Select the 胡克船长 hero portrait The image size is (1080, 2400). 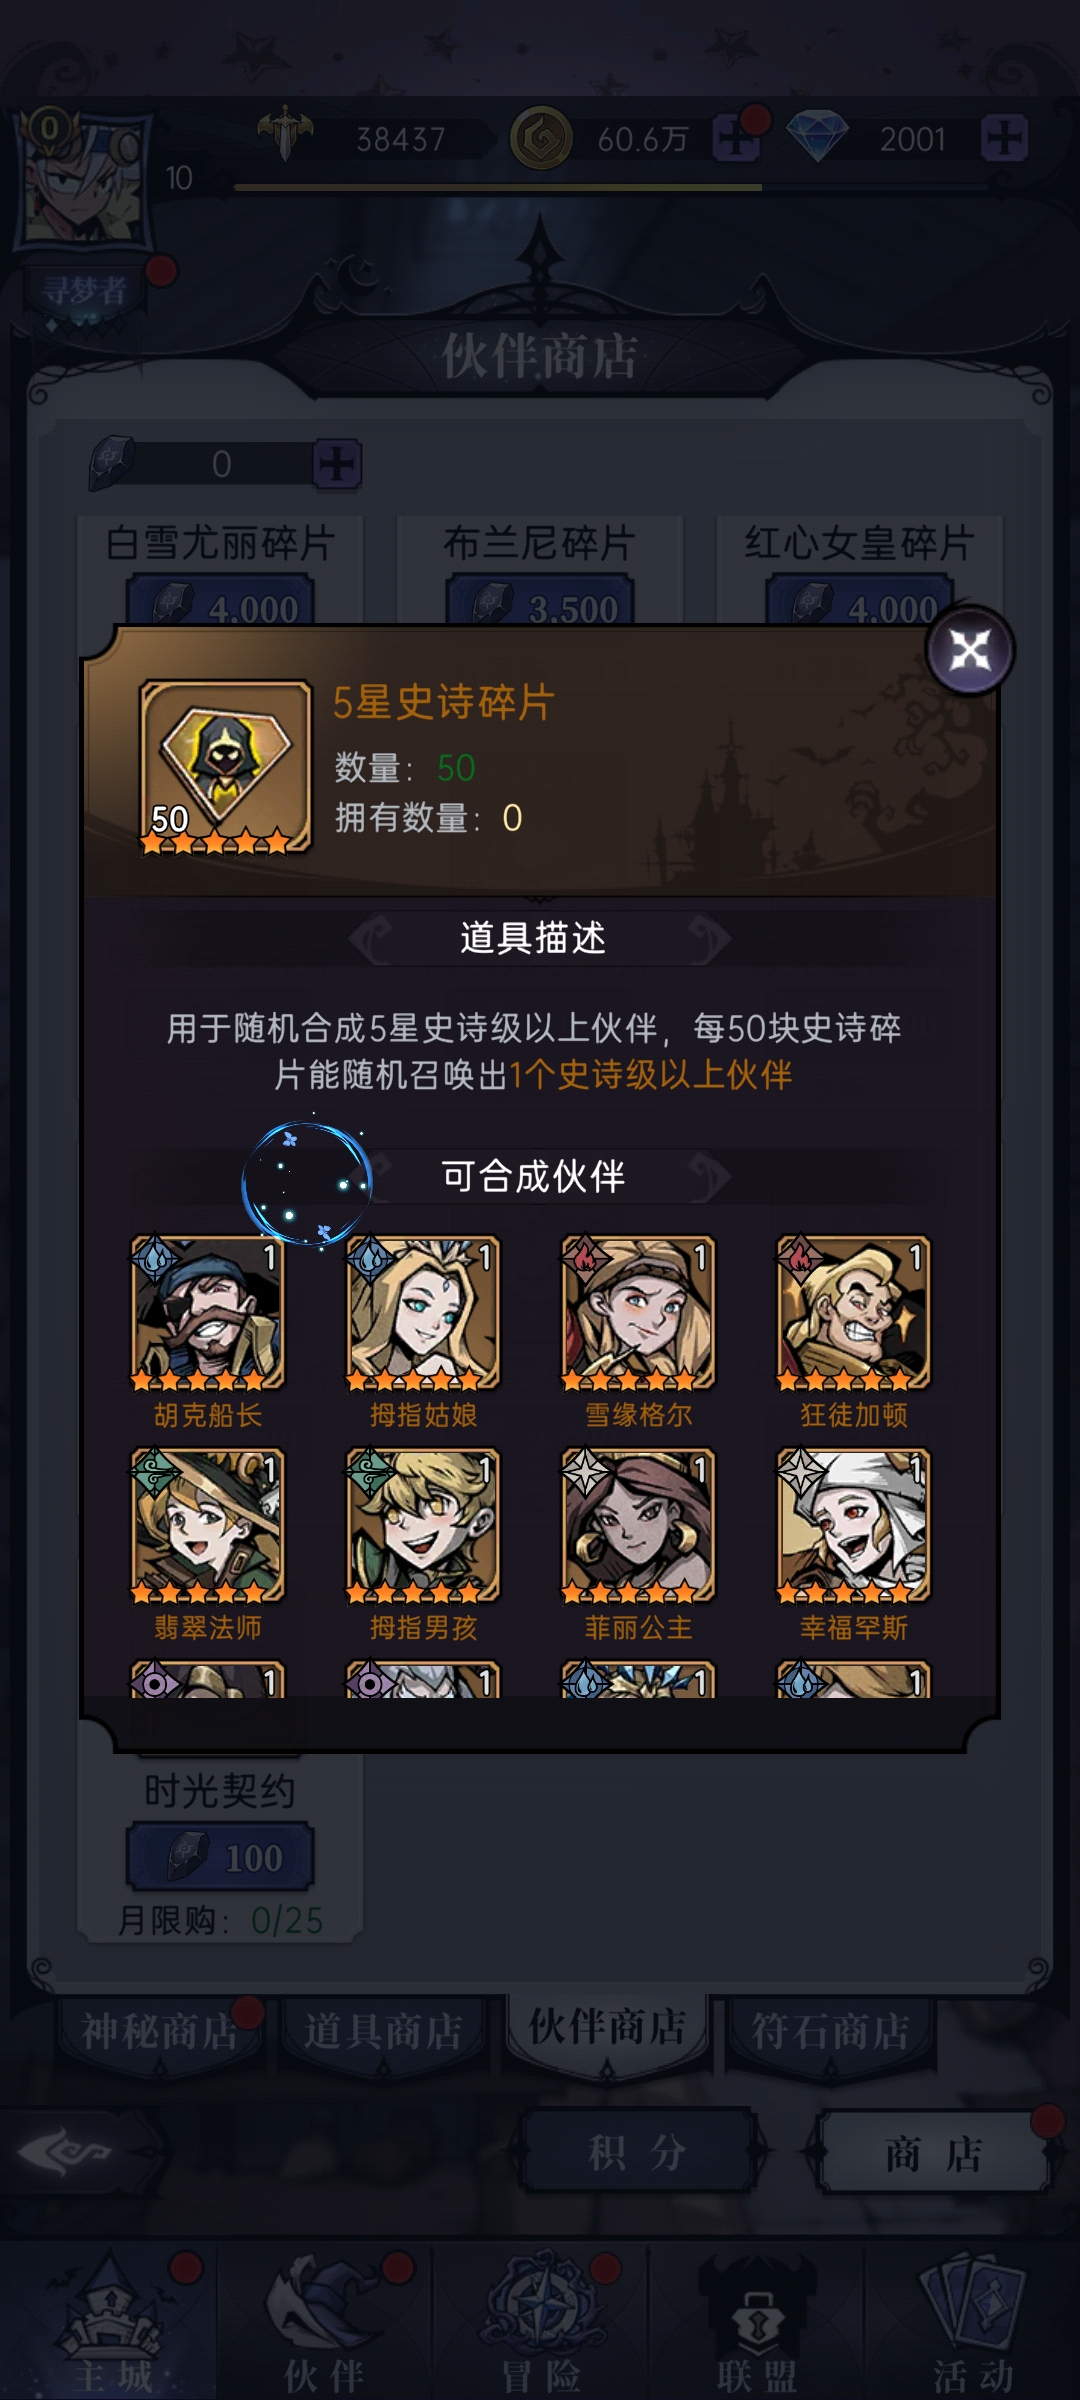click(x=208, y=1313)
